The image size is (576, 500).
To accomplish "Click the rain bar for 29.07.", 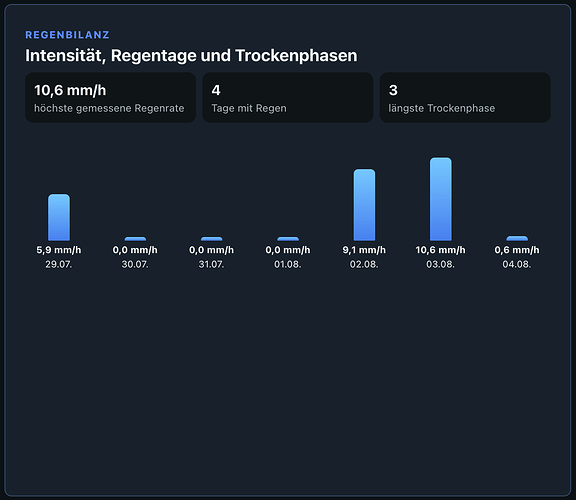I will tap(59, 217).
